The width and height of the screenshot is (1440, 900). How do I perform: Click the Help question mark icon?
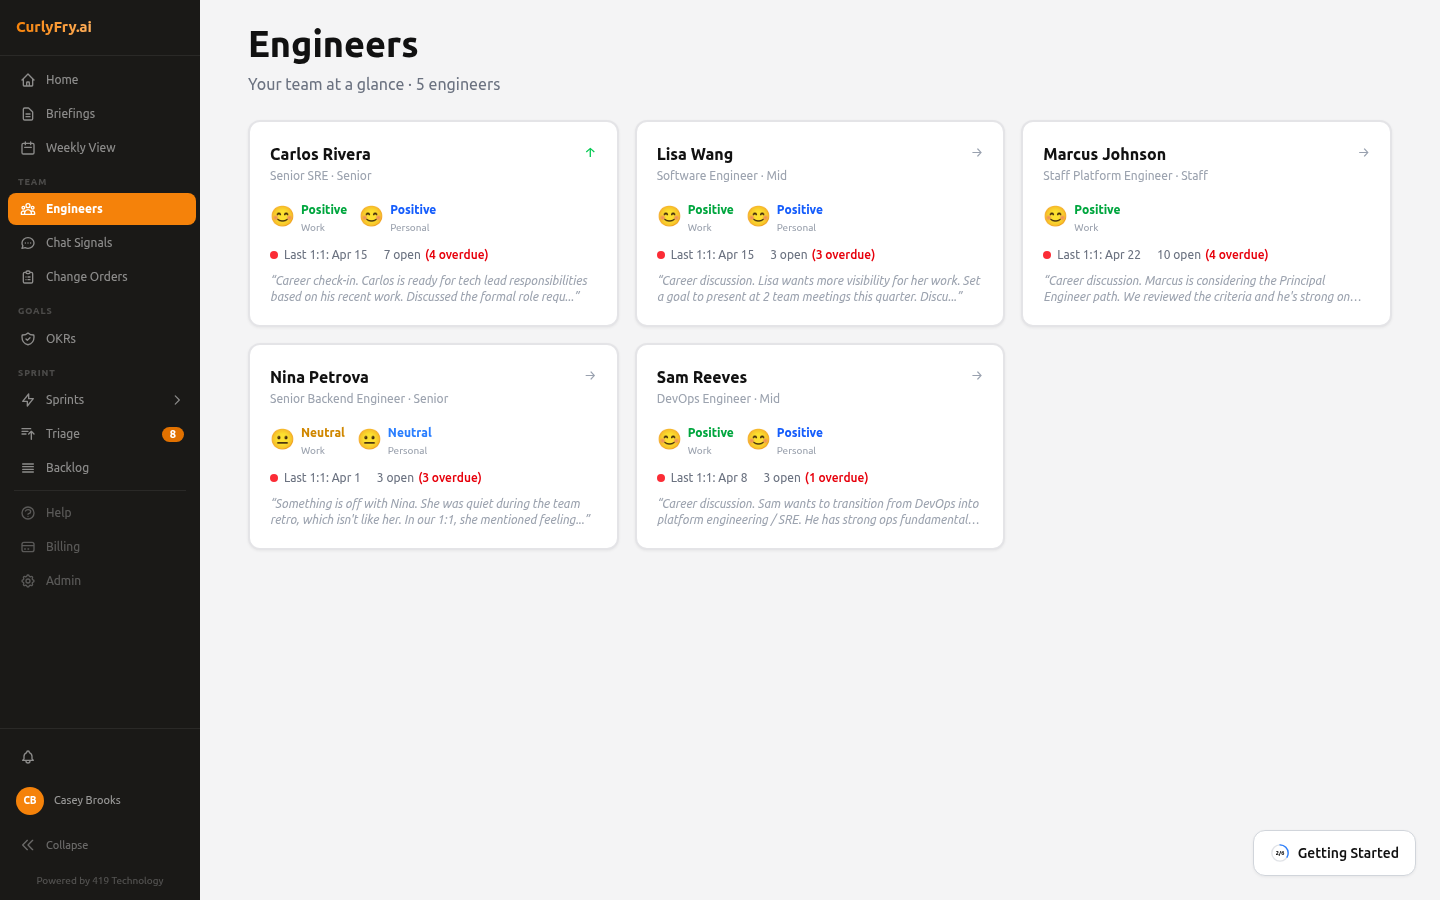pyautogui.click(x=28, y=513)
